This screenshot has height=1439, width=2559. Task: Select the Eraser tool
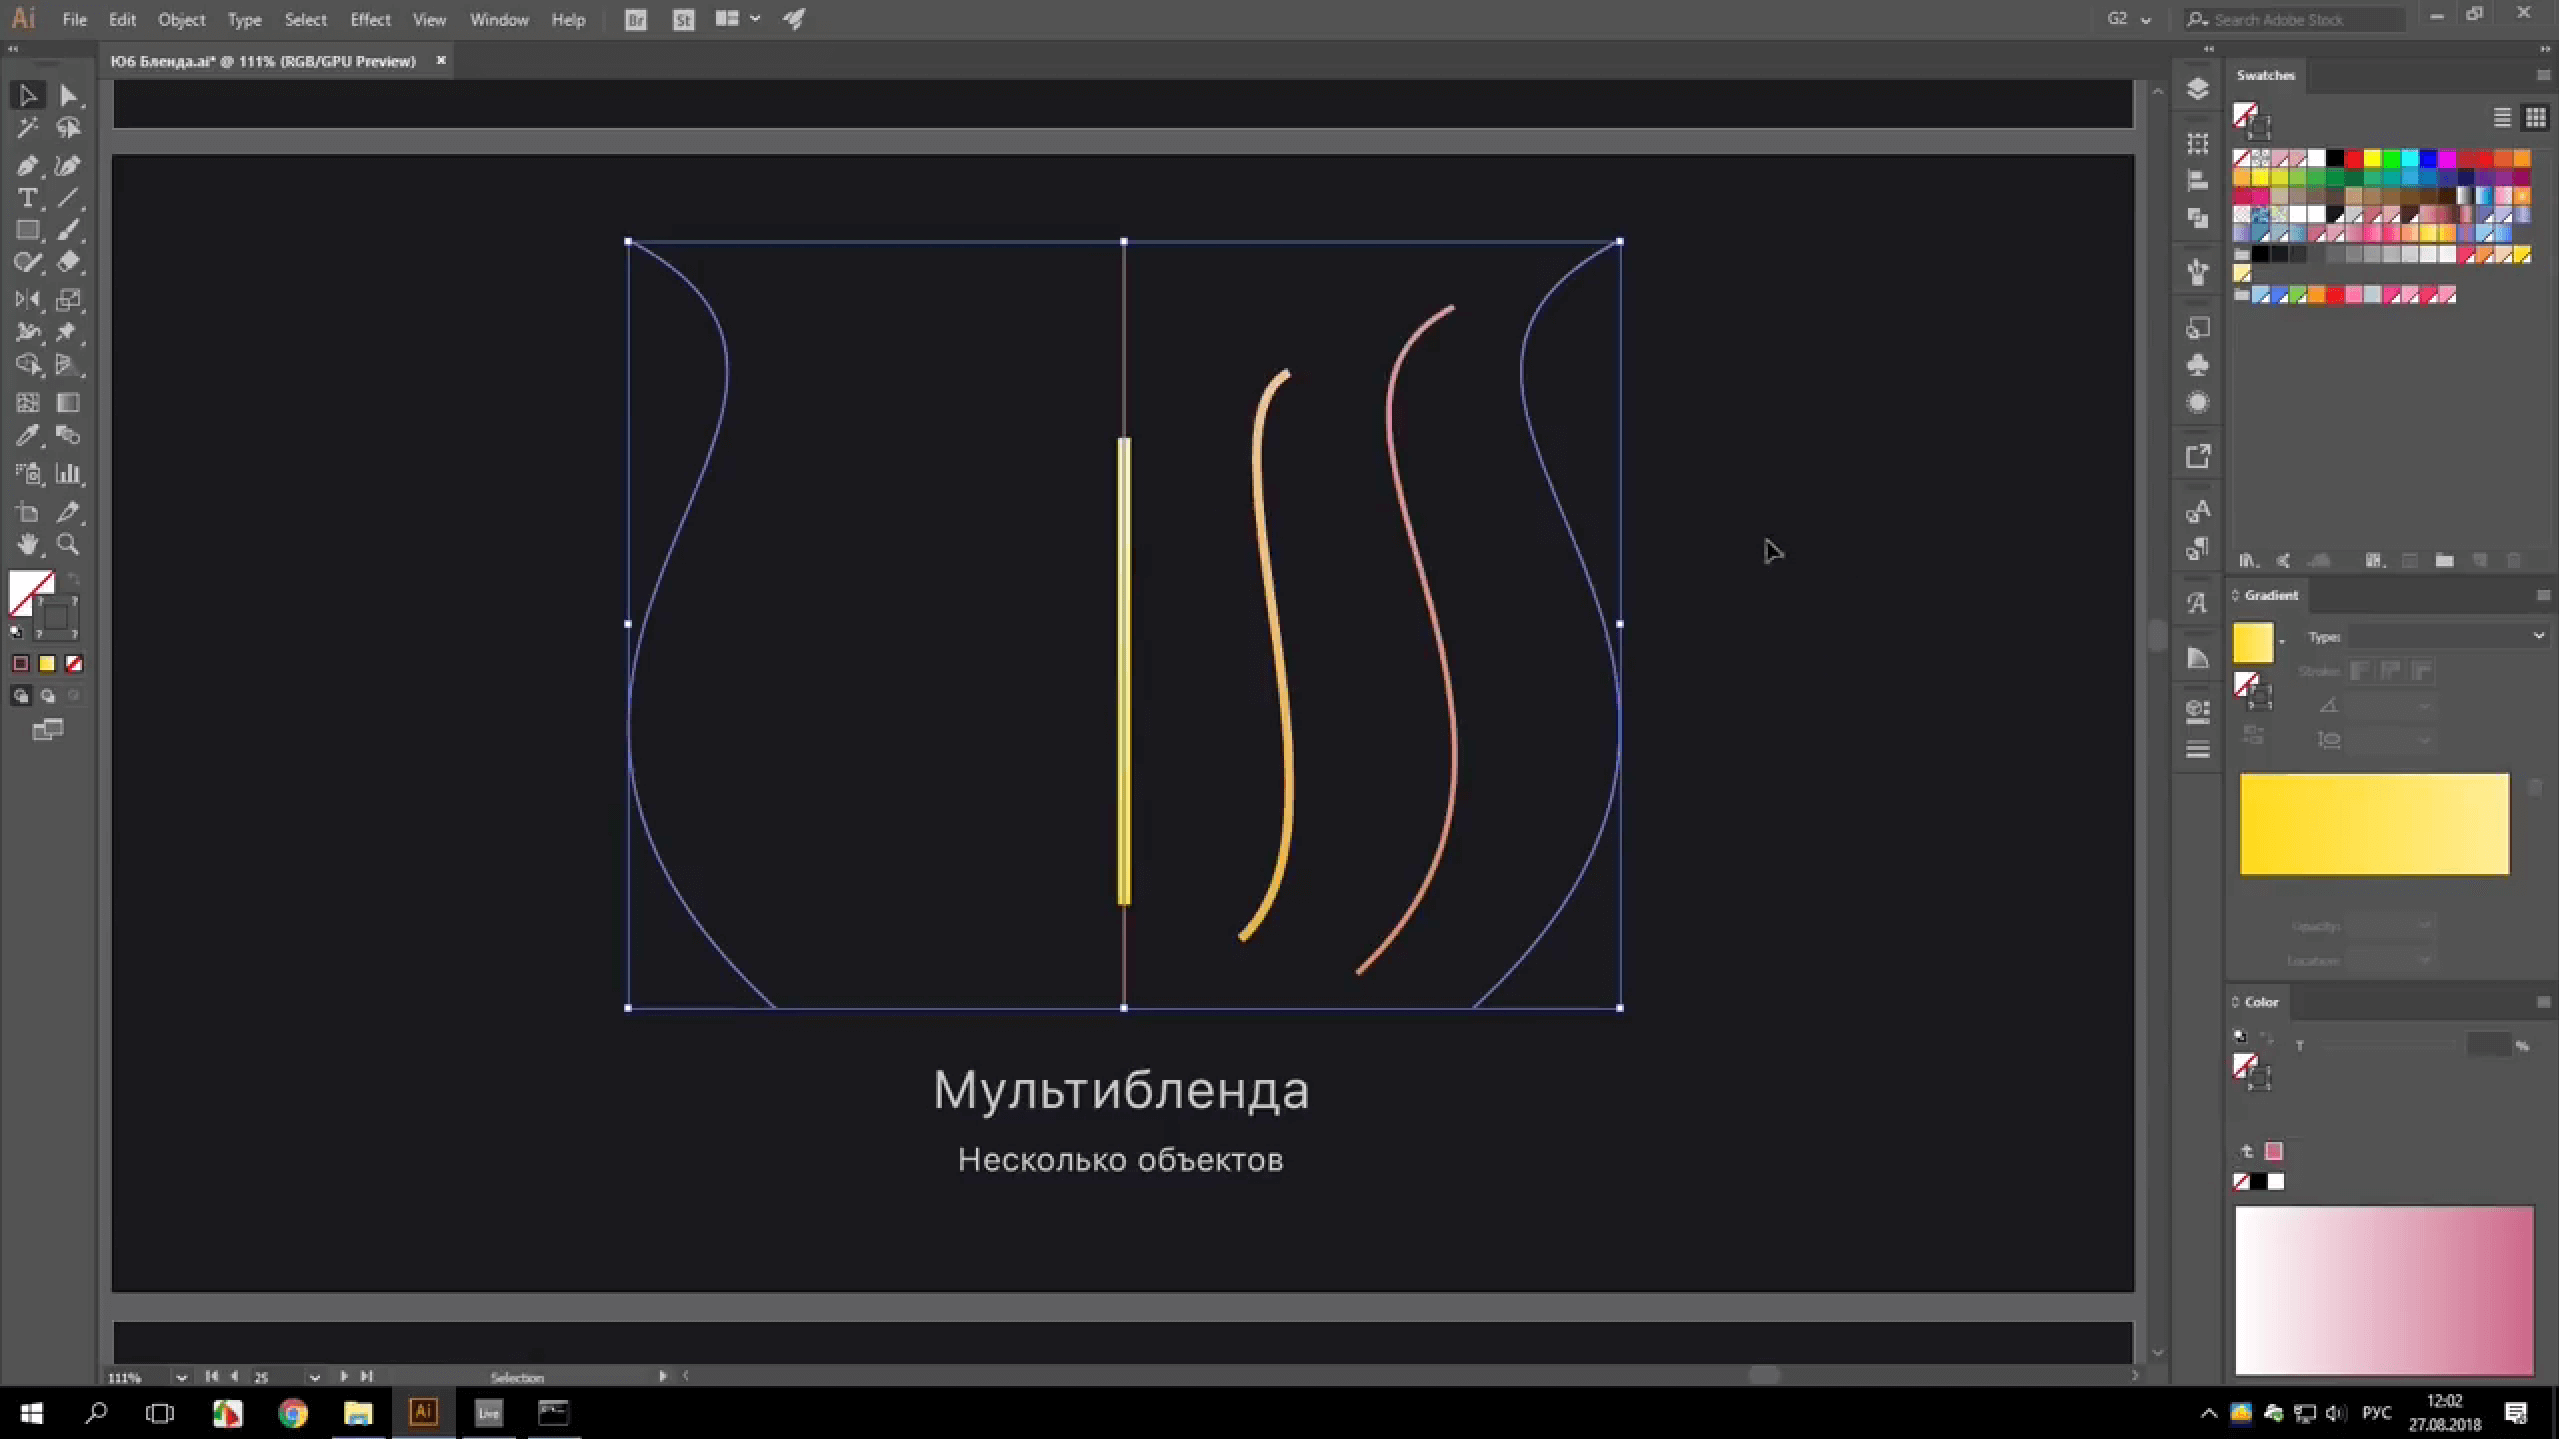tap(68, 262)
